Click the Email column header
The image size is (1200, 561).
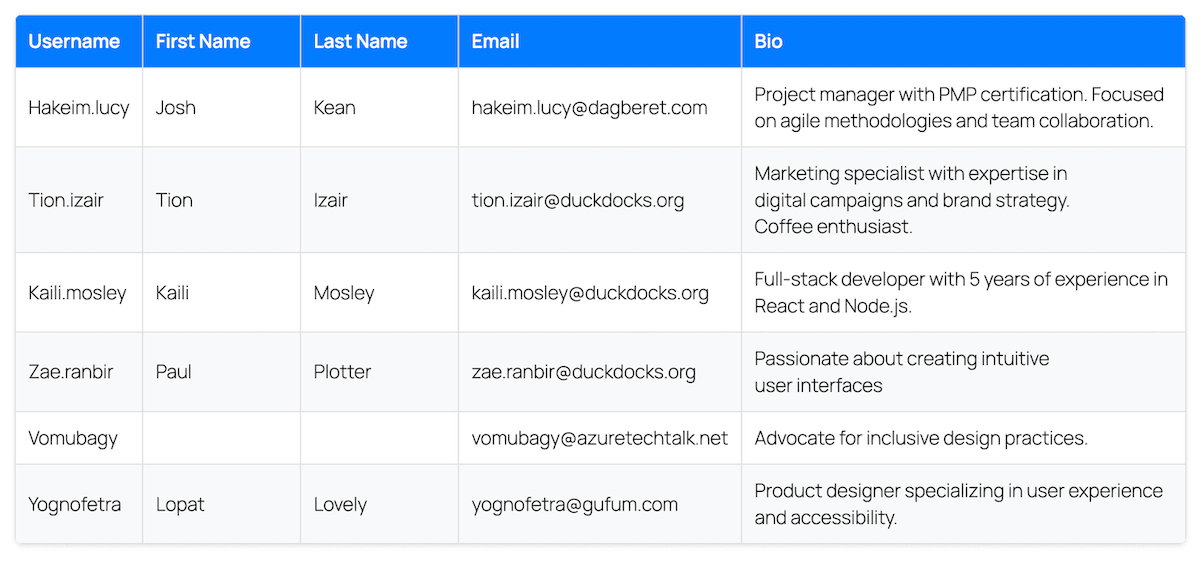[x=600, y=42]
